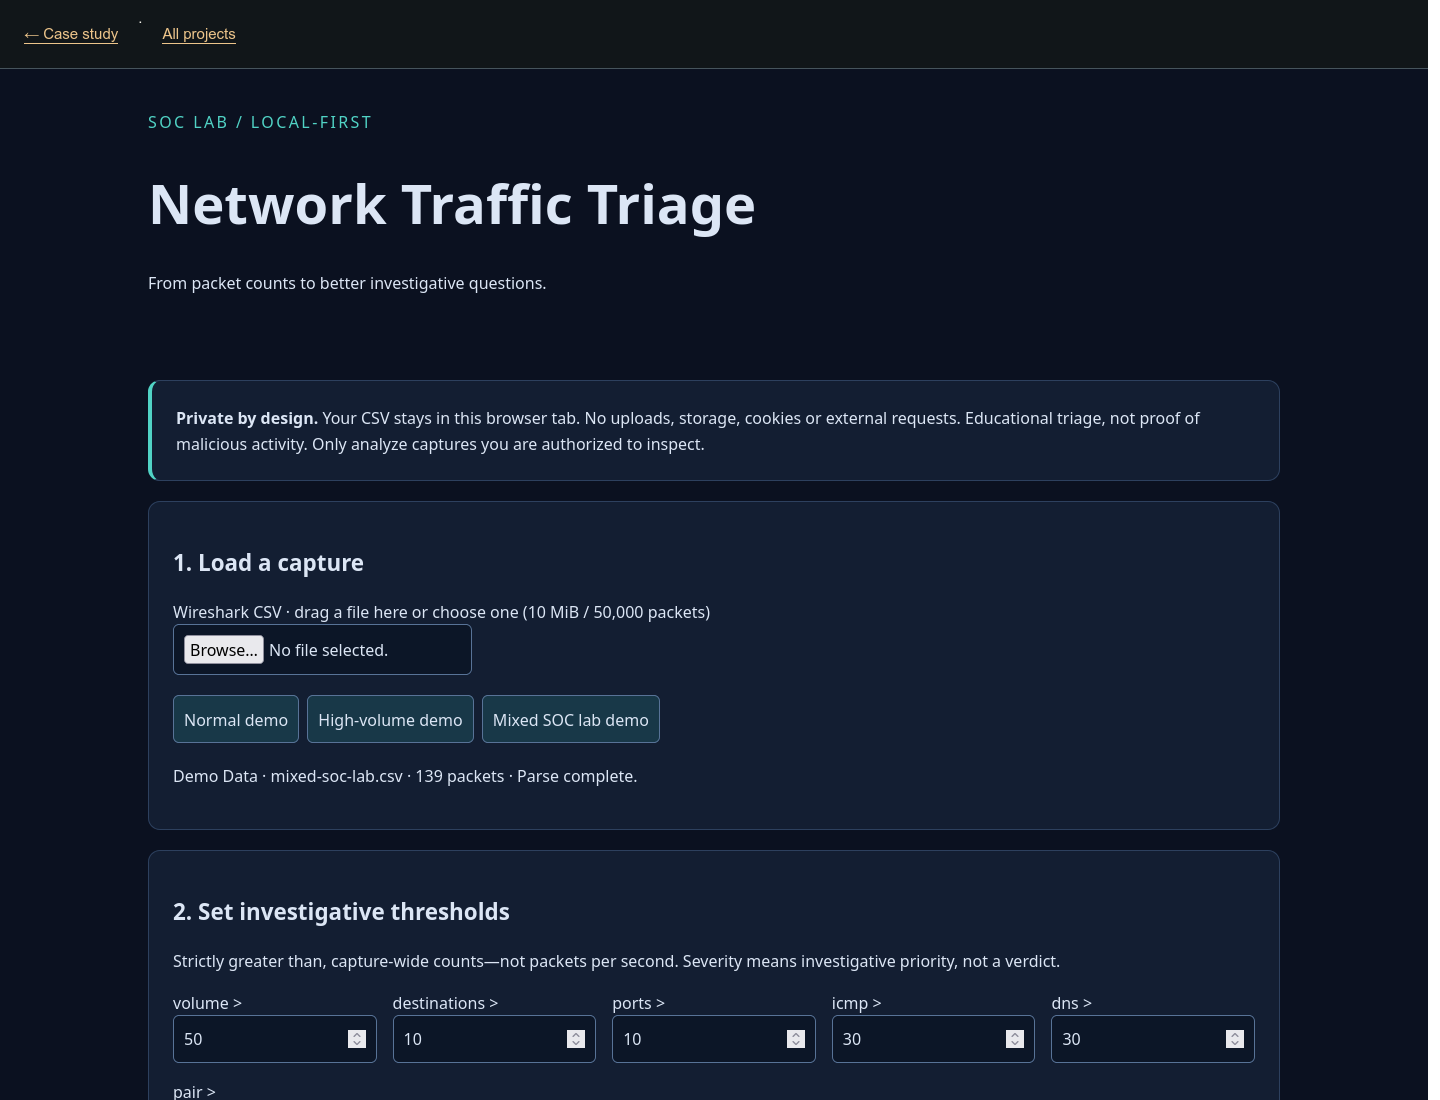Focus the icmp threshold input field
The height and width of the screenshot is (1100, 1440).
[933, 1039]
